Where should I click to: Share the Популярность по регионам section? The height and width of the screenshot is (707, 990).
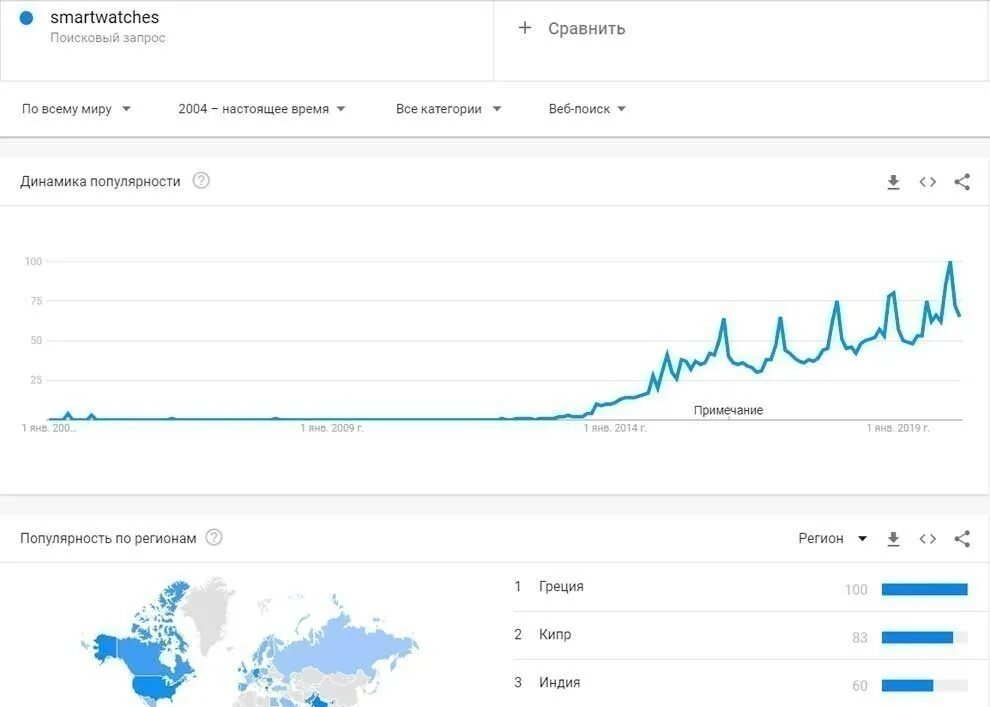pyautogui.click(x=962, y=538)
